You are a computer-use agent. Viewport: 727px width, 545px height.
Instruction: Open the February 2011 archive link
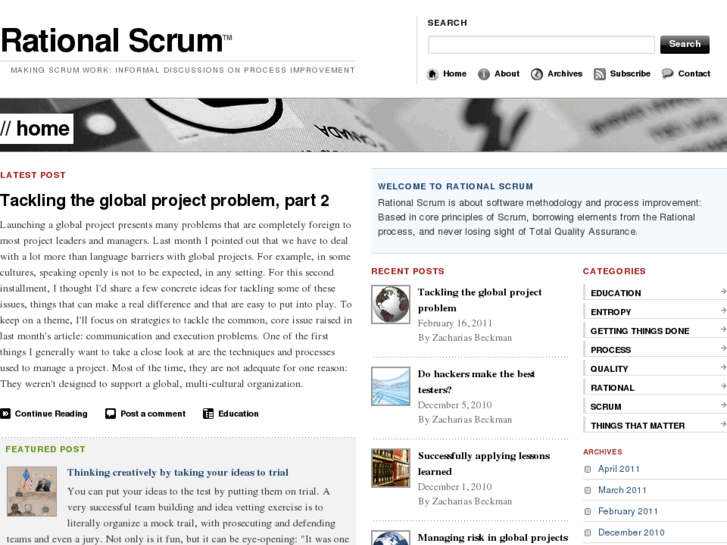tap(628, 512)
